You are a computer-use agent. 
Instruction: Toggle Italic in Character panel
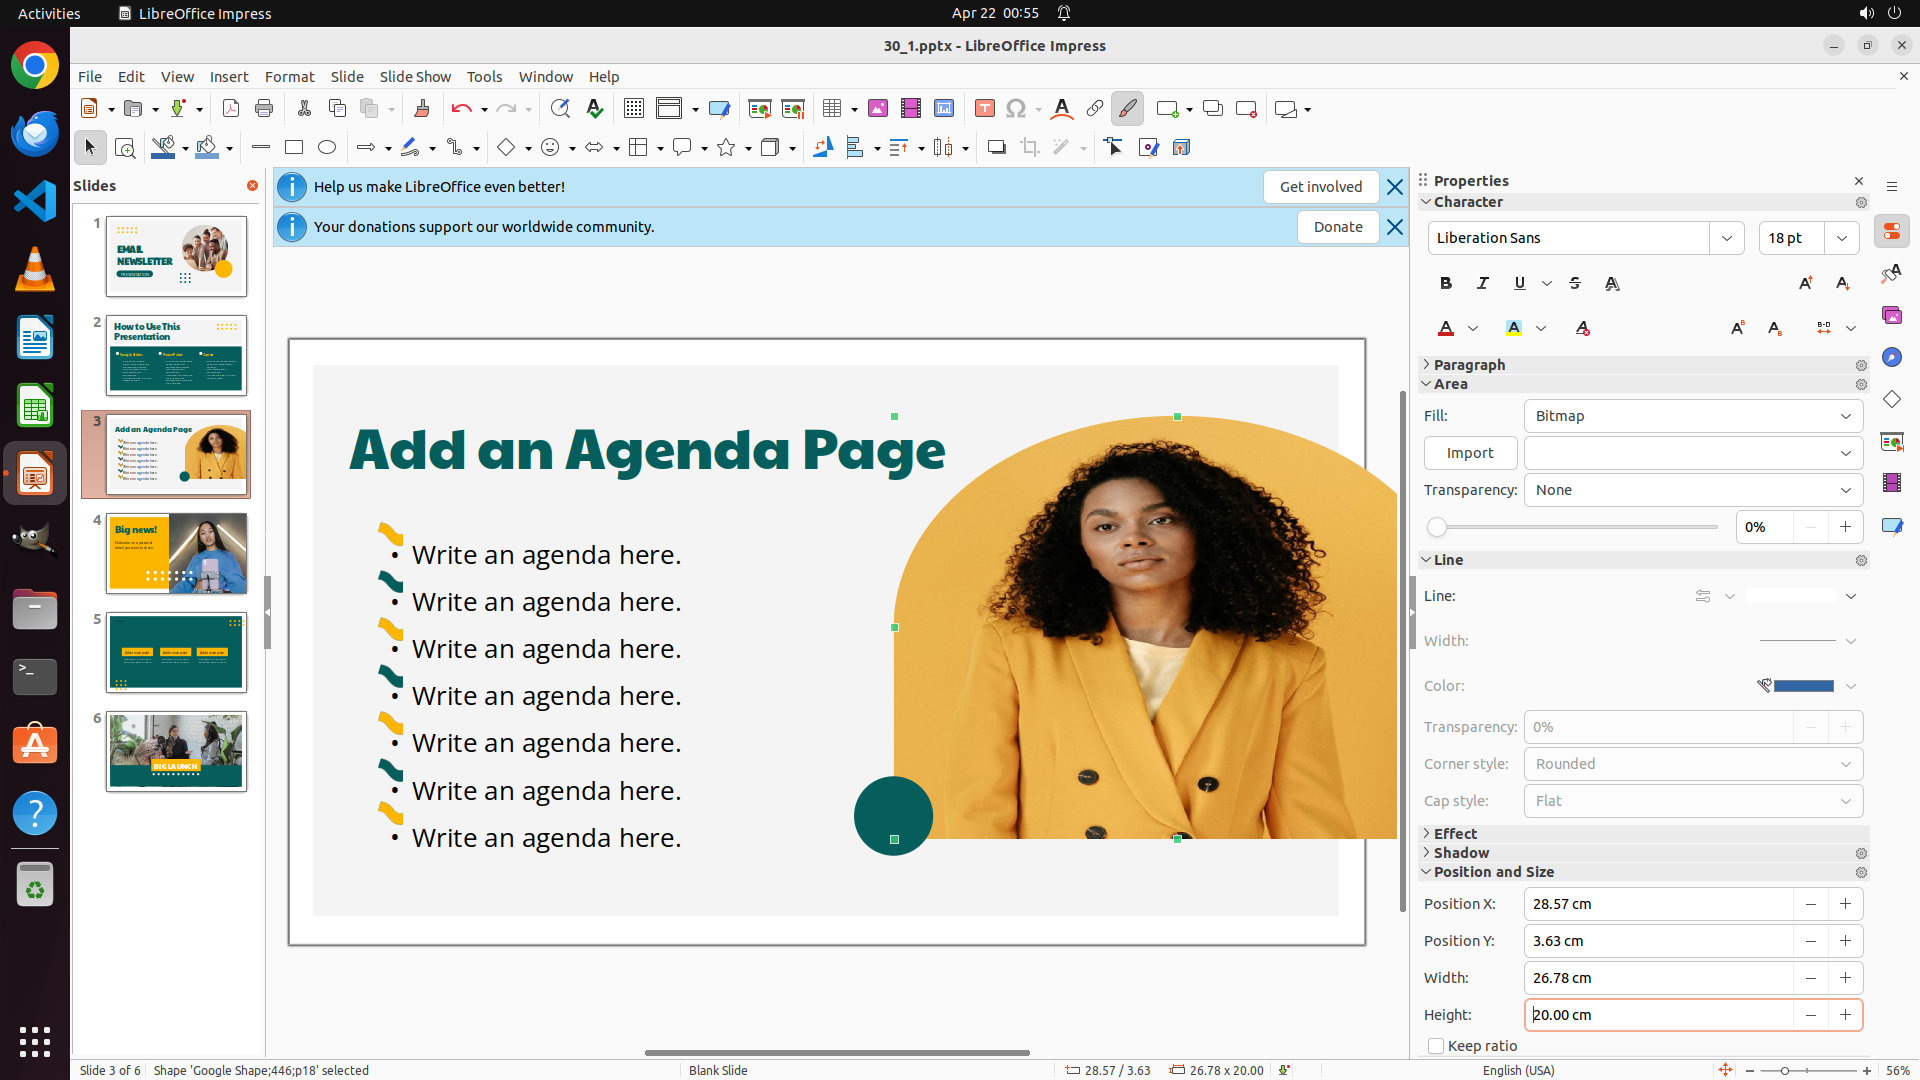(1483, 284)
